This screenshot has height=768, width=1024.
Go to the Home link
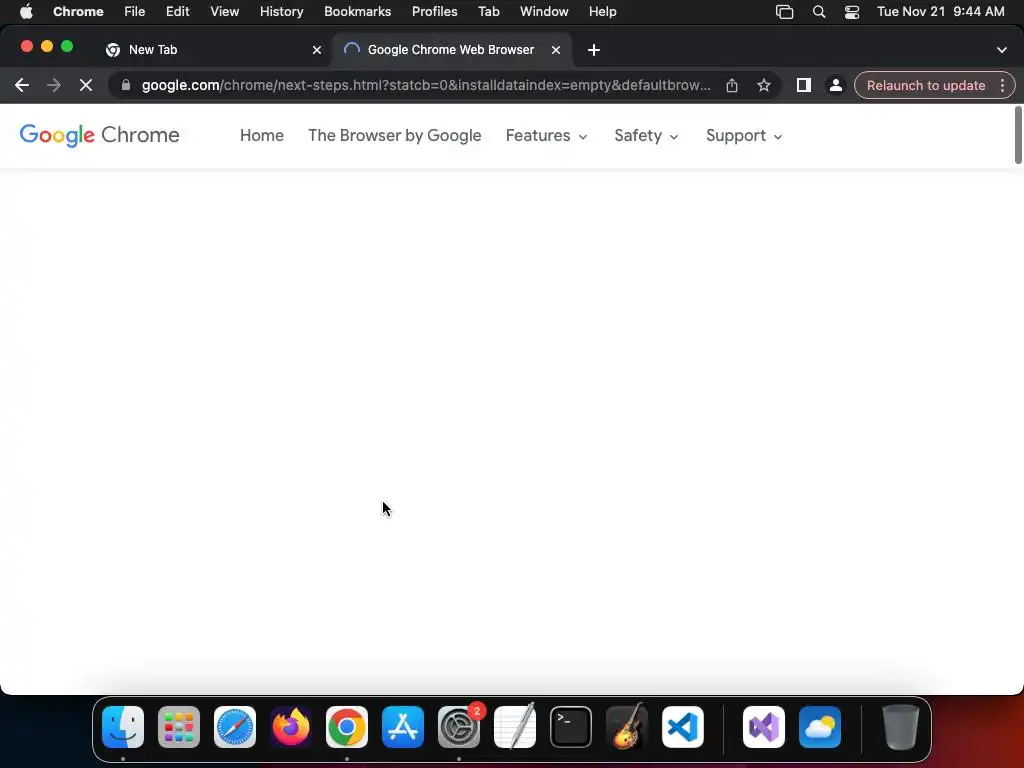coord(262,136)
